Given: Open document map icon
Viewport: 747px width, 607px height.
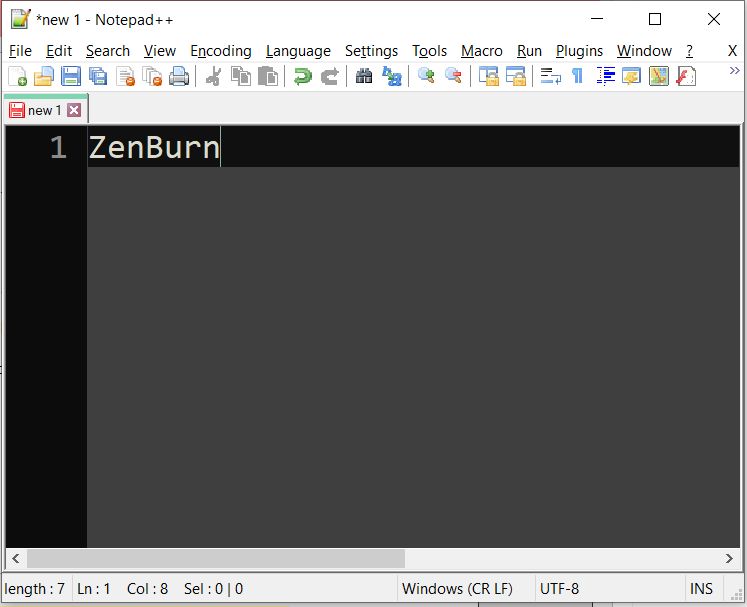Looking at the screenshot, I should (659, 76).
